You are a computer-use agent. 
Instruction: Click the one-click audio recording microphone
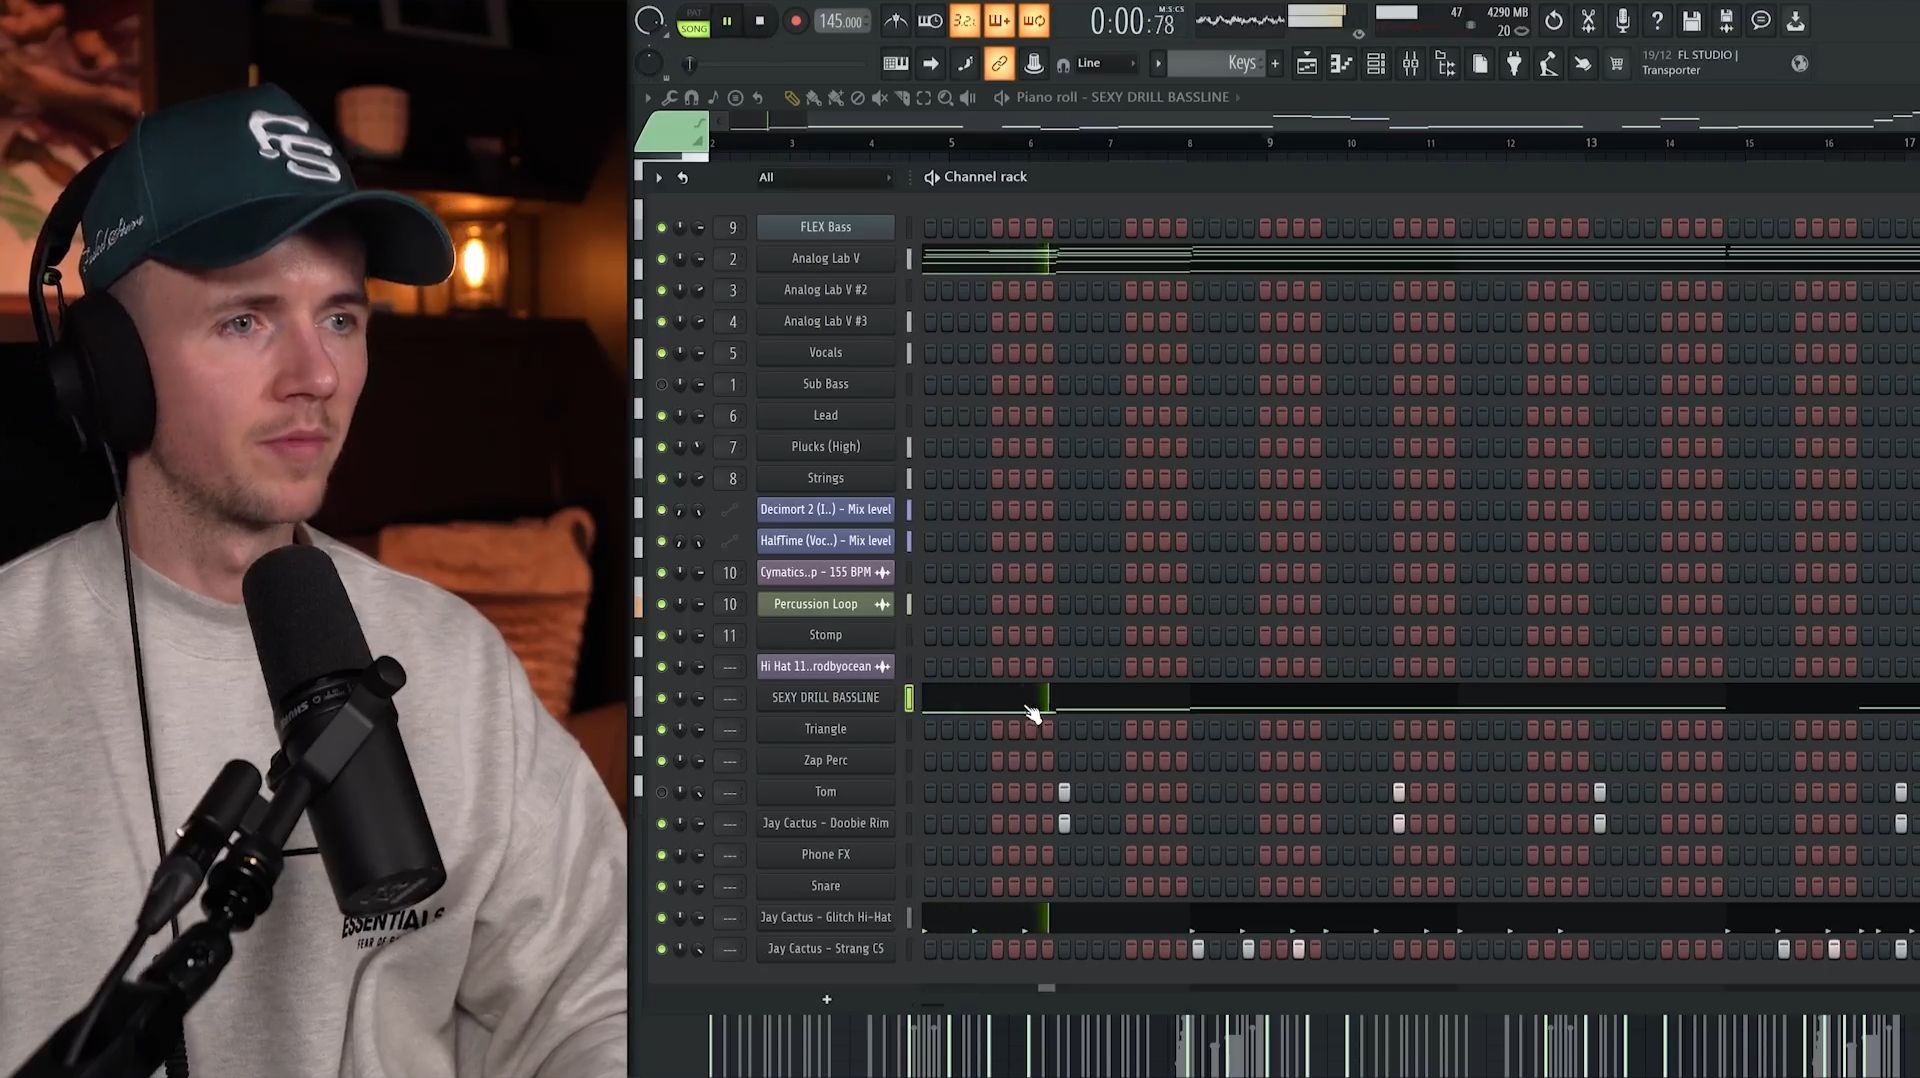point(1622,21)
